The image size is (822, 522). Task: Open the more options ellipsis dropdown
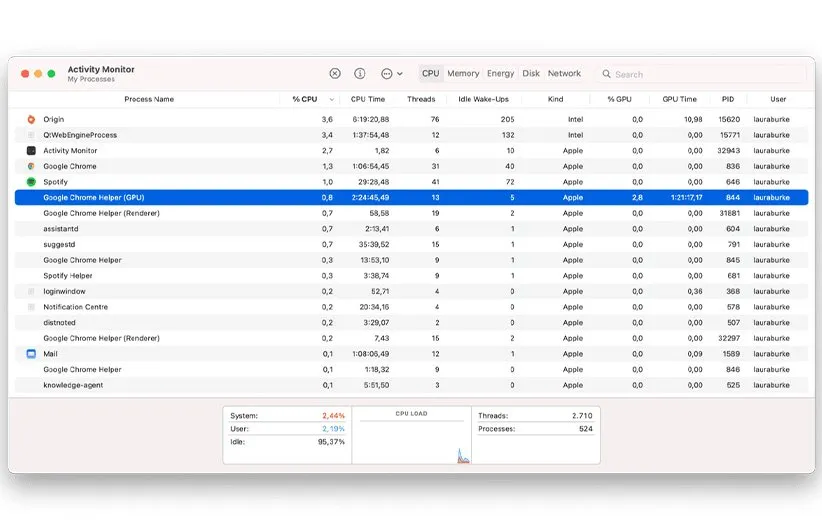[392, 74]
